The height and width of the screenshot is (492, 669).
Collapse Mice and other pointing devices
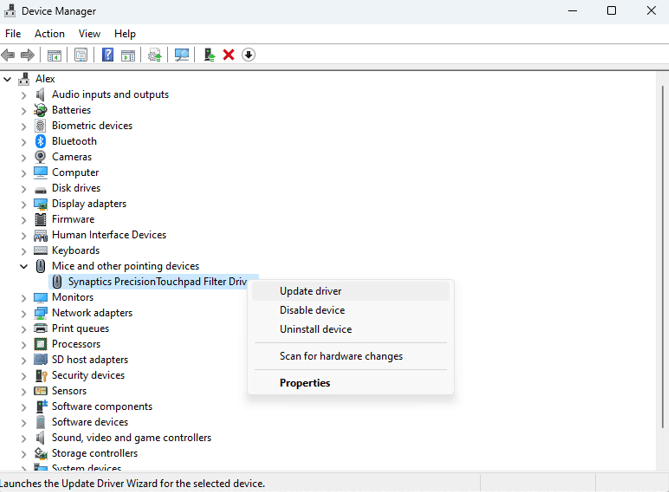tap(24, 267)
